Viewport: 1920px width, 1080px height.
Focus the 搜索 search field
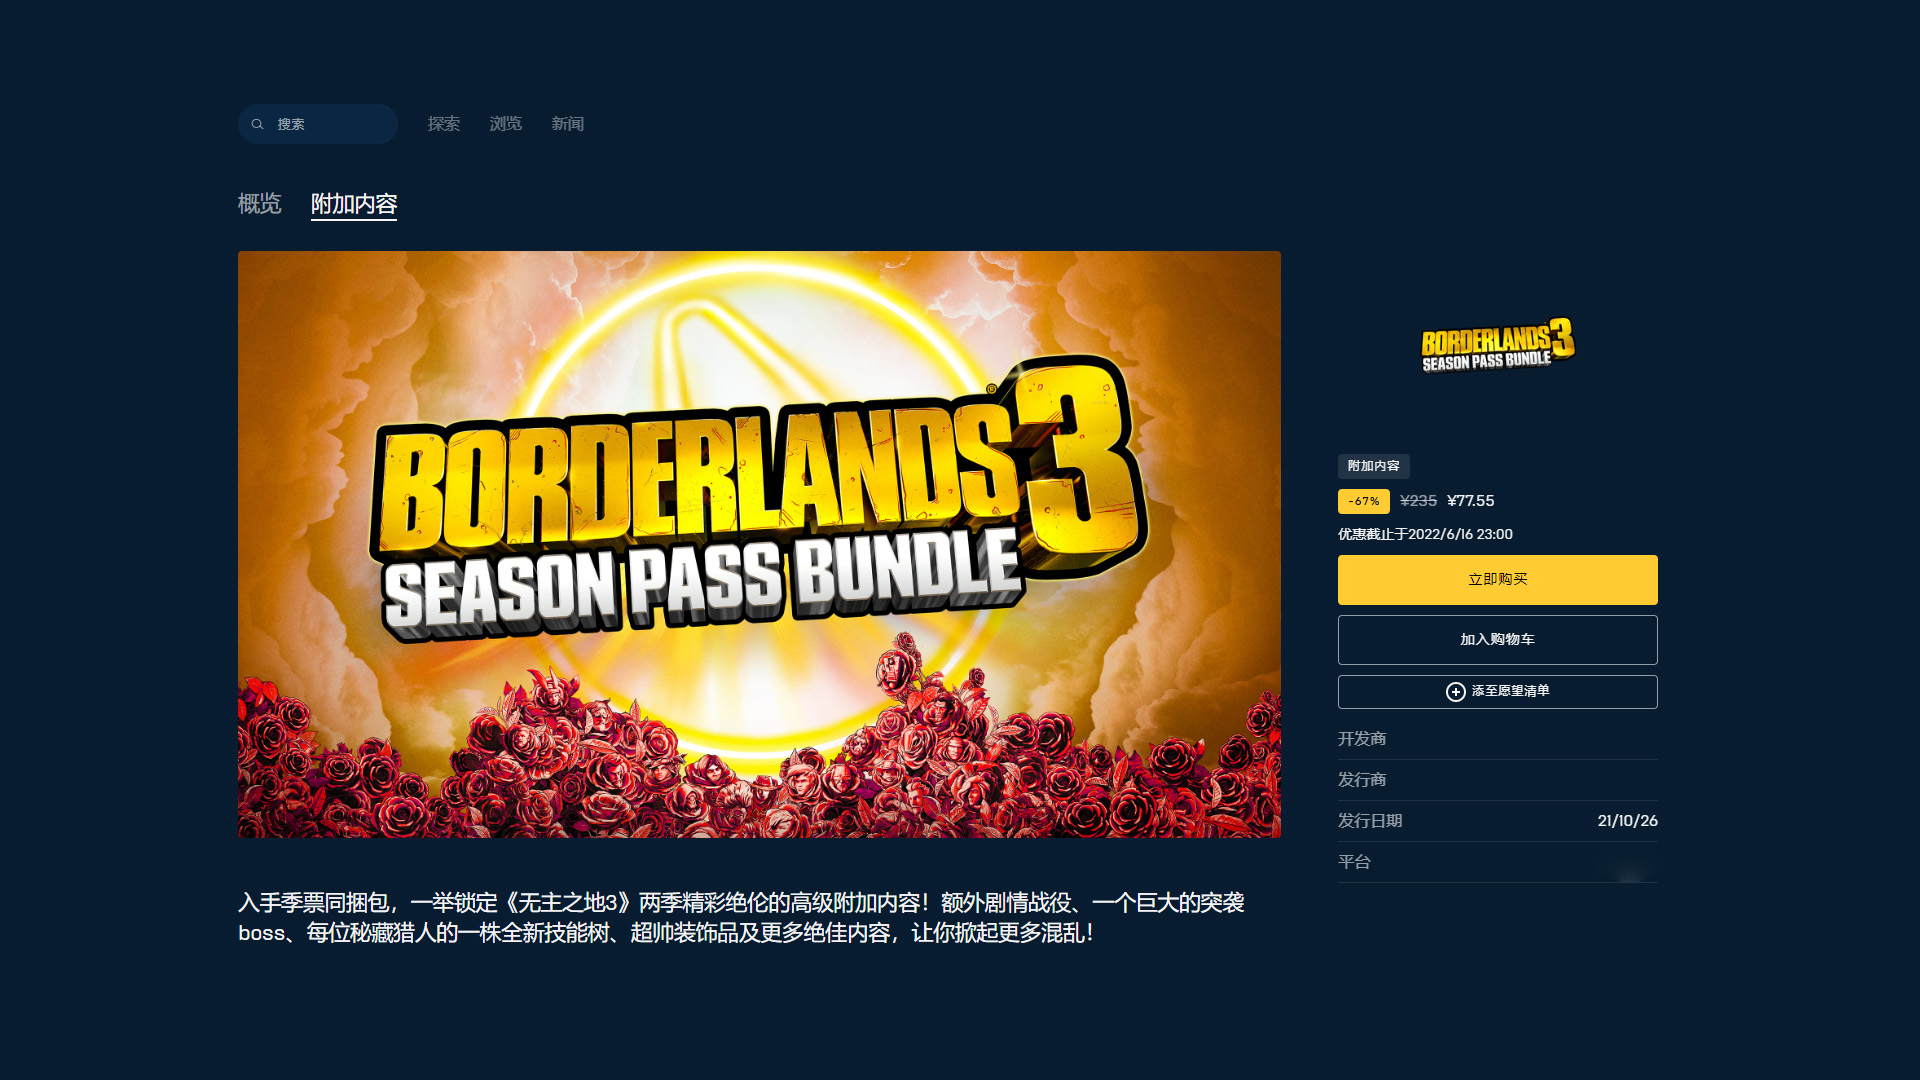point(318,124)
